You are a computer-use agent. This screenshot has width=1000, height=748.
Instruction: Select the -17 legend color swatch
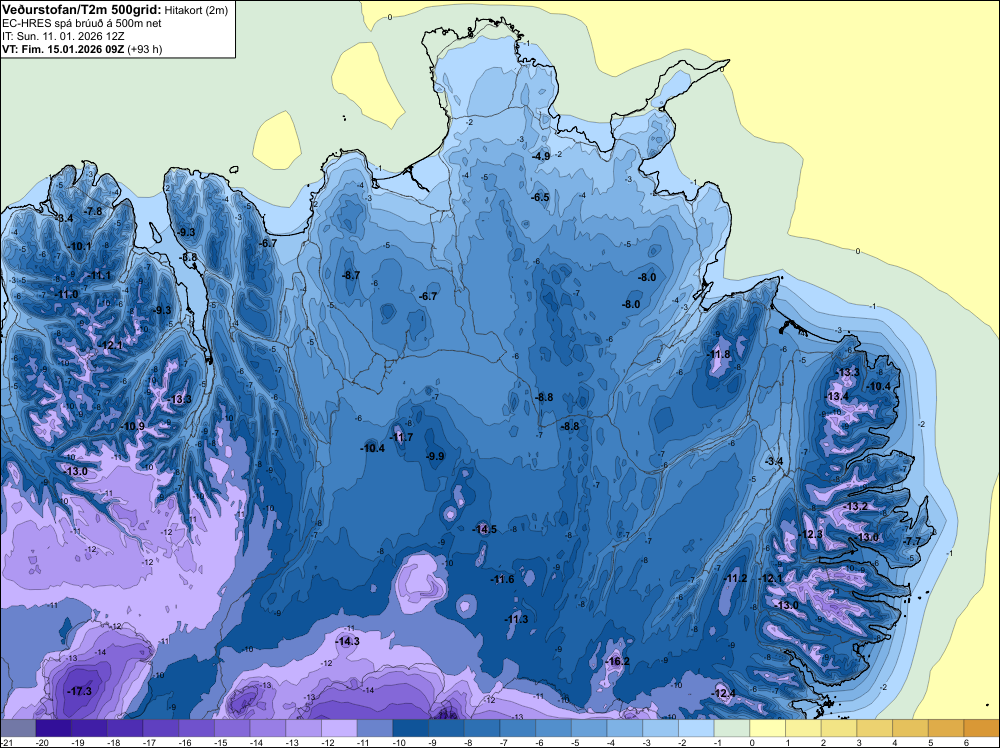[x=161, y=728]
